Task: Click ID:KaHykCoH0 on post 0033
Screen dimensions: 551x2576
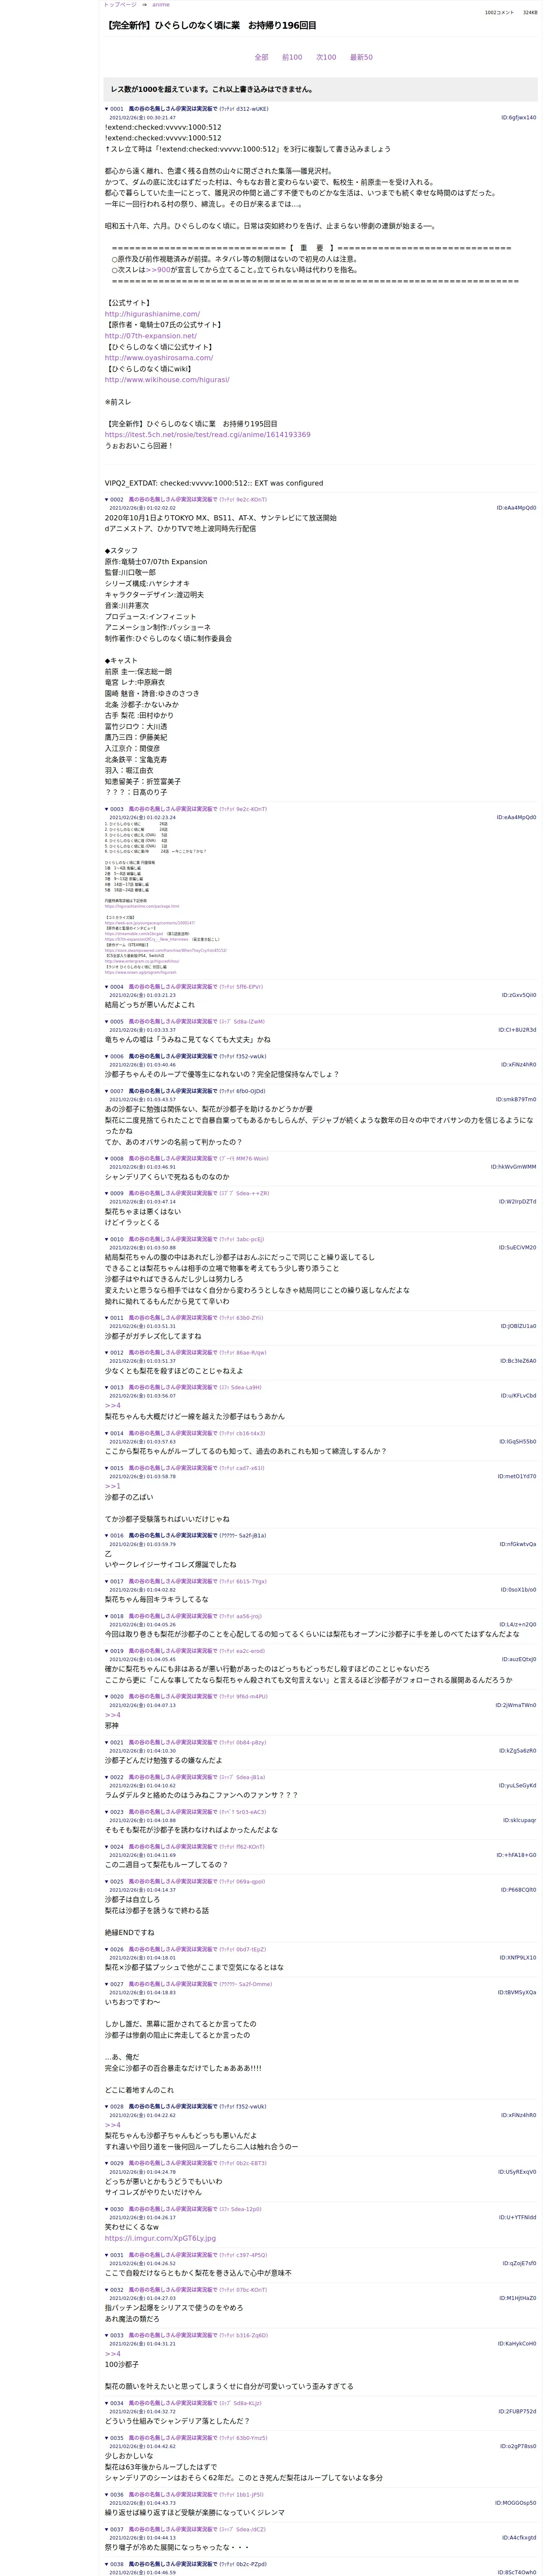Action: point(517,2344)
